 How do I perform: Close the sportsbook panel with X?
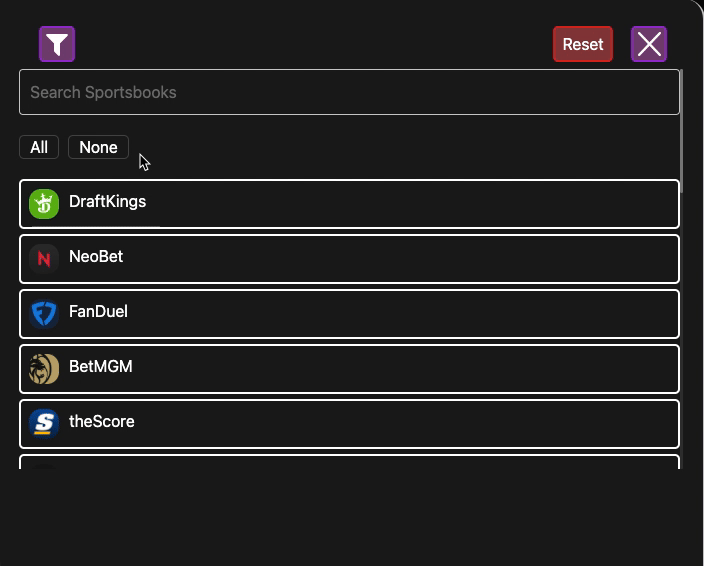[649, 44]
